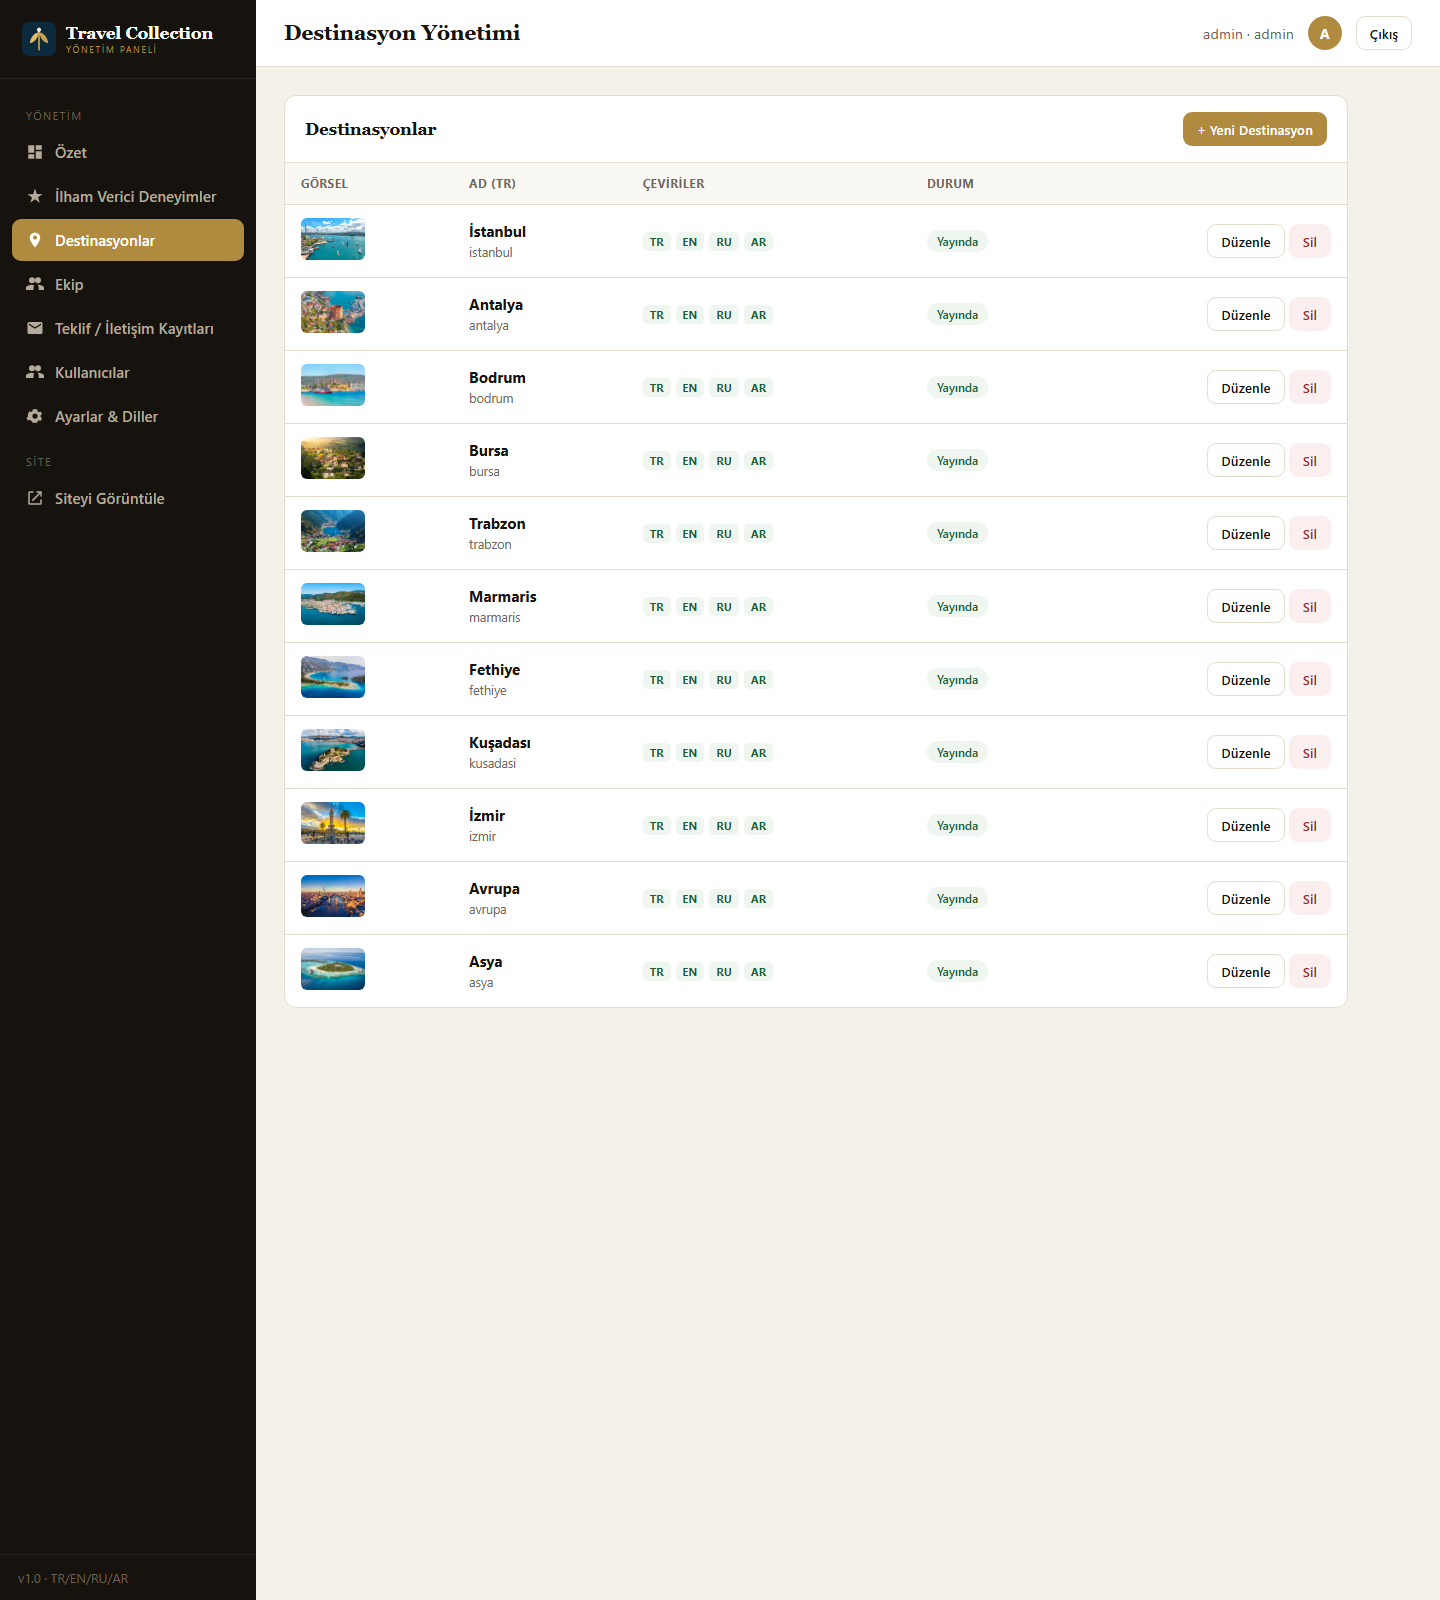
Task: Click Düzenle for Bodrum
Action: (x=1246, y=387)
